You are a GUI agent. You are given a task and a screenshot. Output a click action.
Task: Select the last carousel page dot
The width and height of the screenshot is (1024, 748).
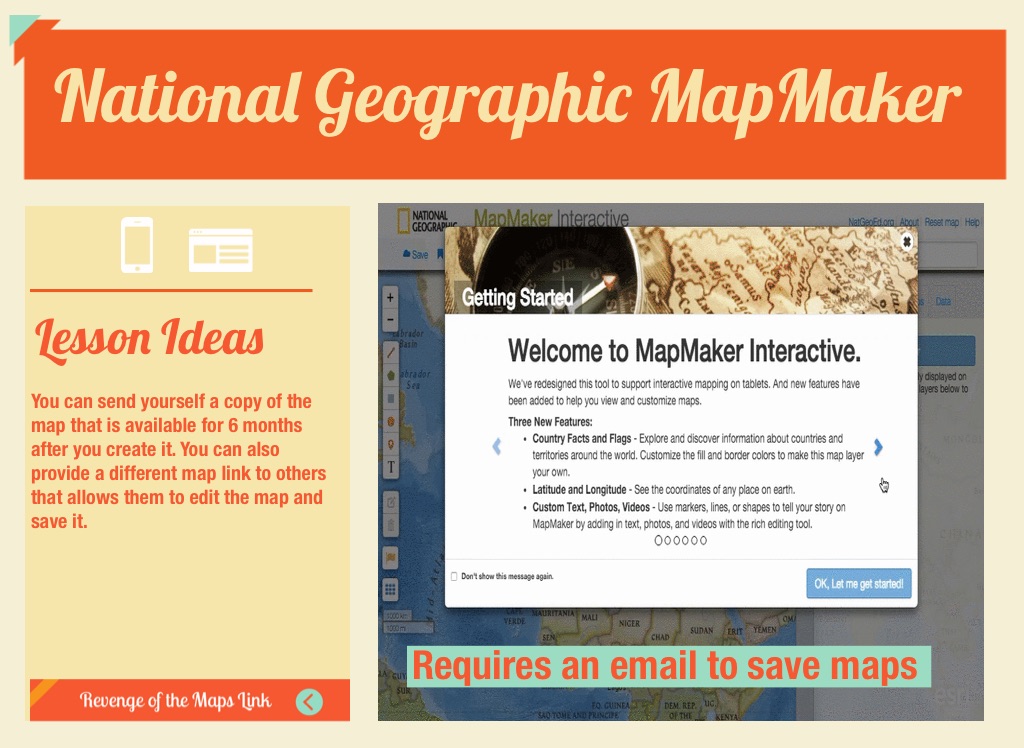tap(703, 540)
